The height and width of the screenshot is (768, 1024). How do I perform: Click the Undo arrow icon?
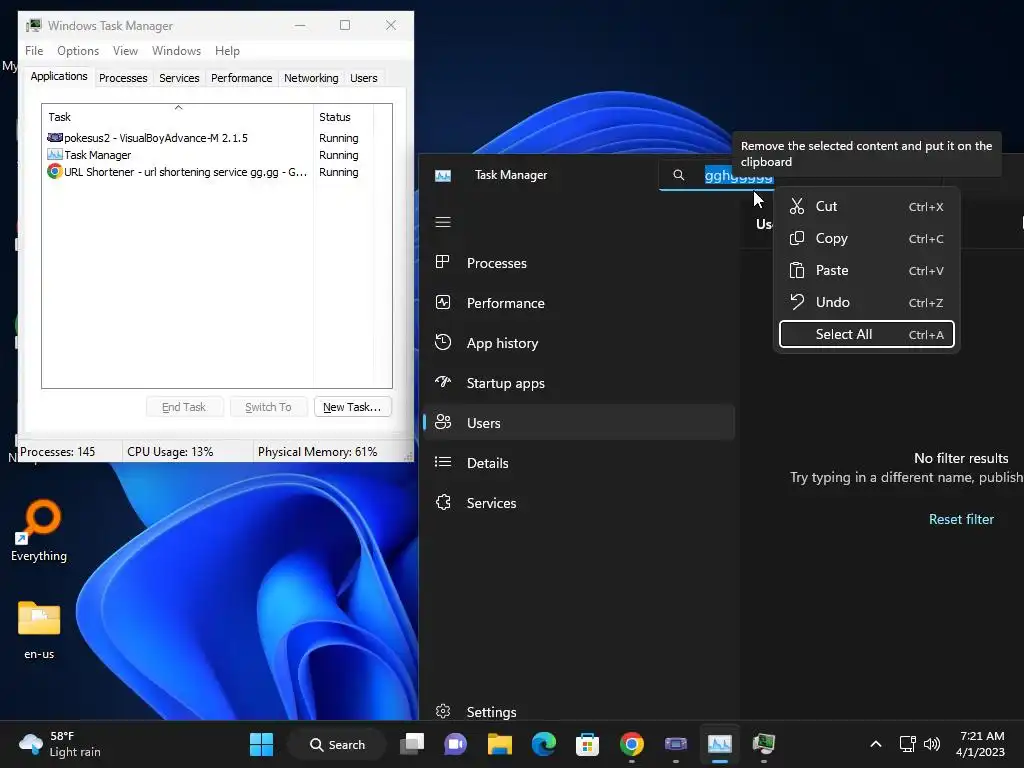pos(797,302)
